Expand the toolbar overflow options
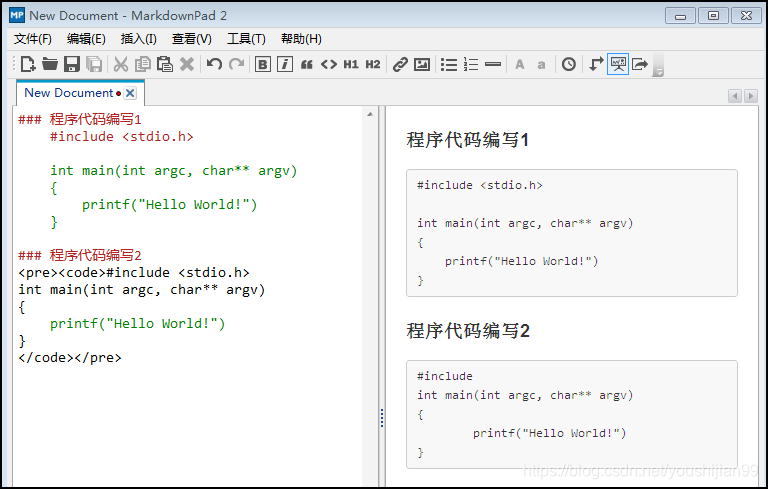768x489 pixels. [658, 66]
